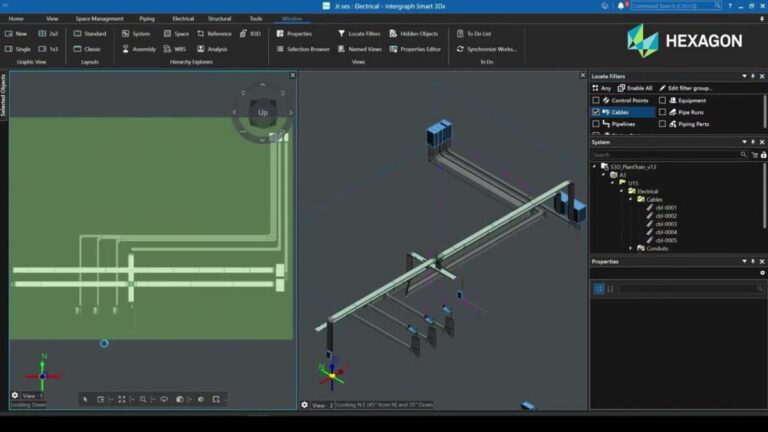The height and width of the screenshot is (432, 768).
Task: Open the R3D explorer
Action: tap(250, 34)
